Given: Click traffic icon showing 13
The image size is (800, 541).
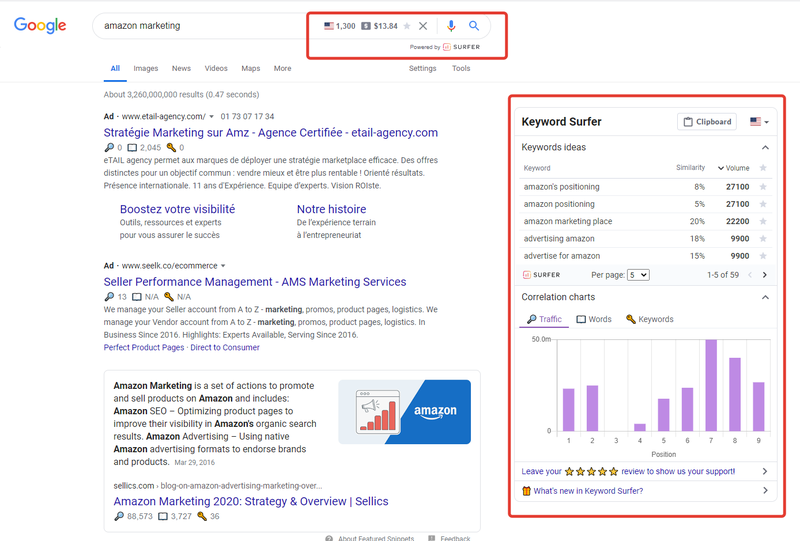Looking at the screenshot, I should coord(109,297).
